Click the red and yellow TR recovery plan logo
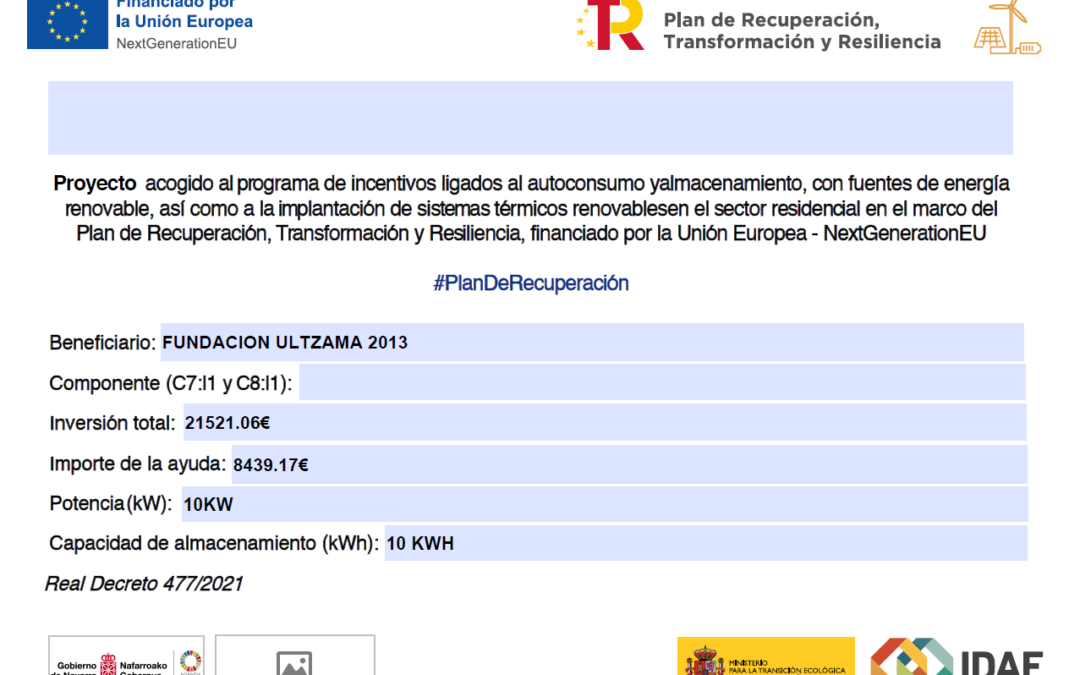Screen dimensions: 1080x675 click(610, 25)
